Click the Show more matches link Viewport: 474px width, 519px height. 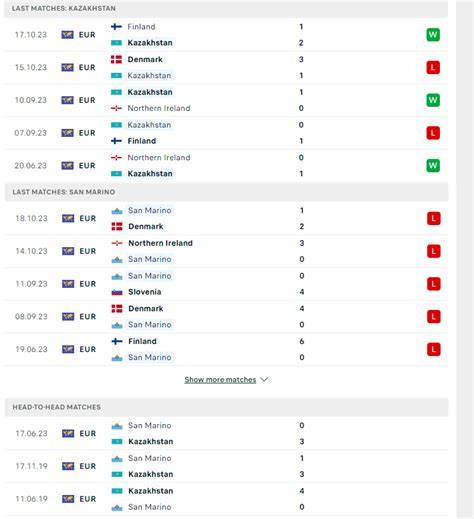(220, 380)
